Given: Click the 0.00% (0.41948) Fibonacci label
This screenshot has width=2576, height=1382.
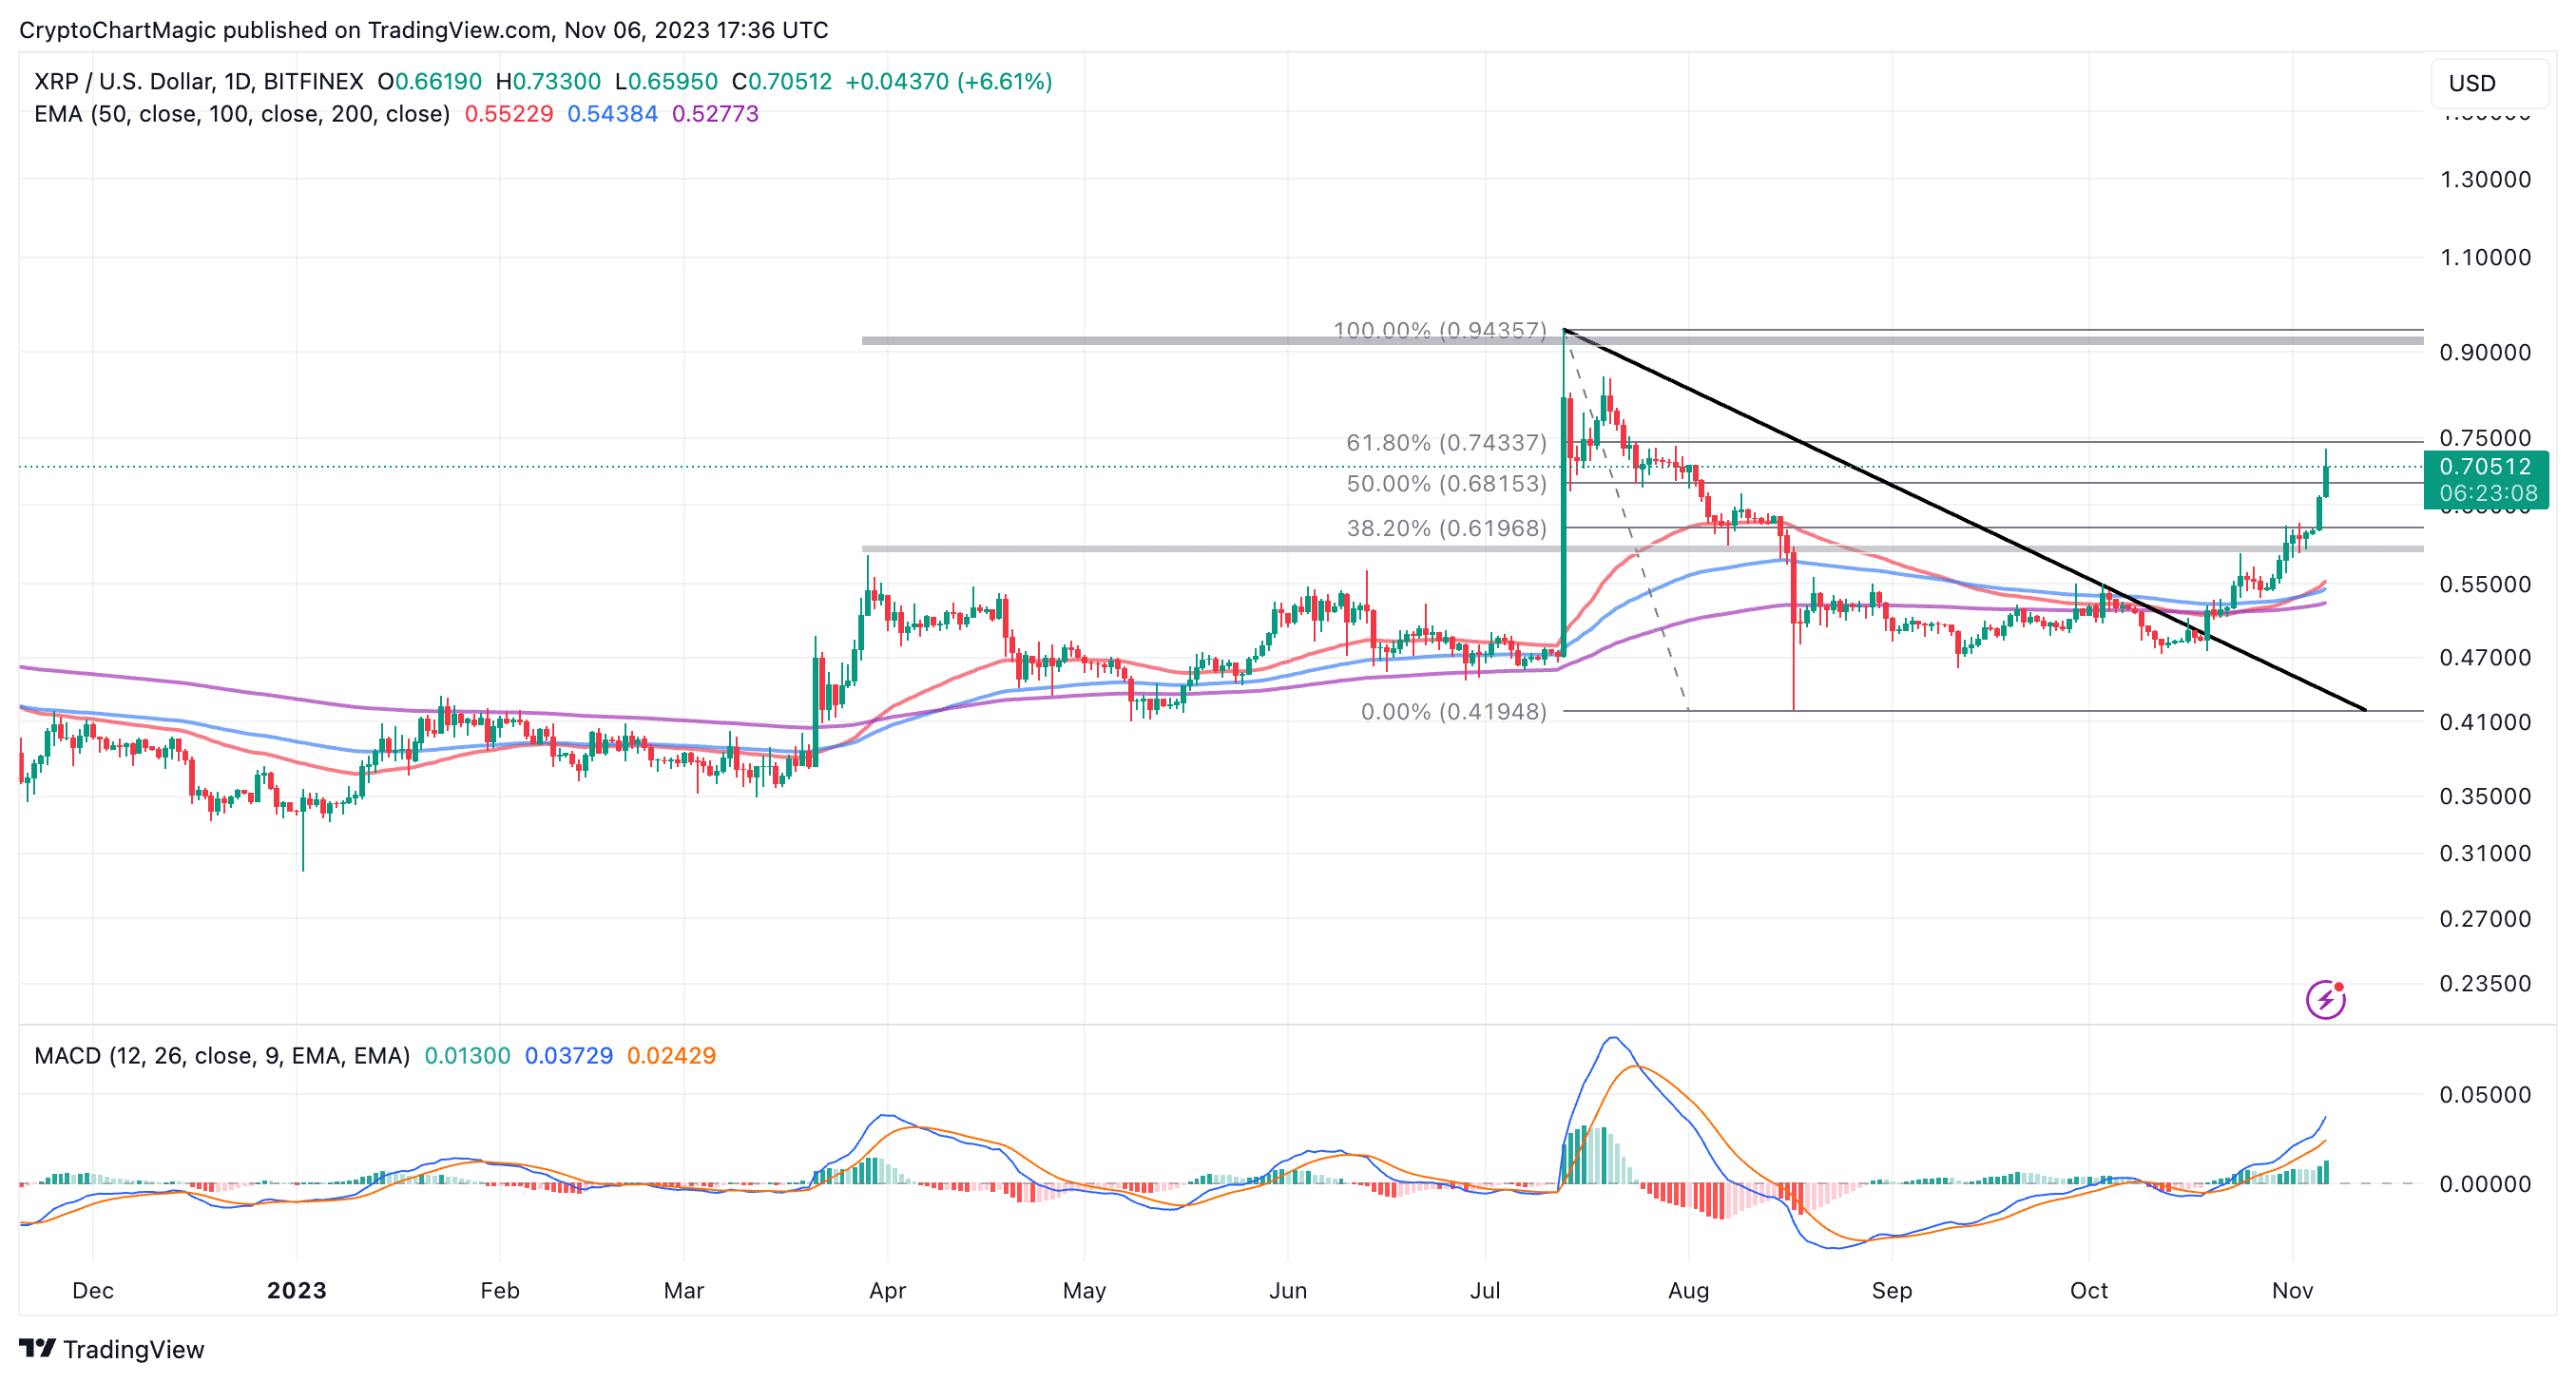Looking at the screenshot, I should [x=1453, y=712].
